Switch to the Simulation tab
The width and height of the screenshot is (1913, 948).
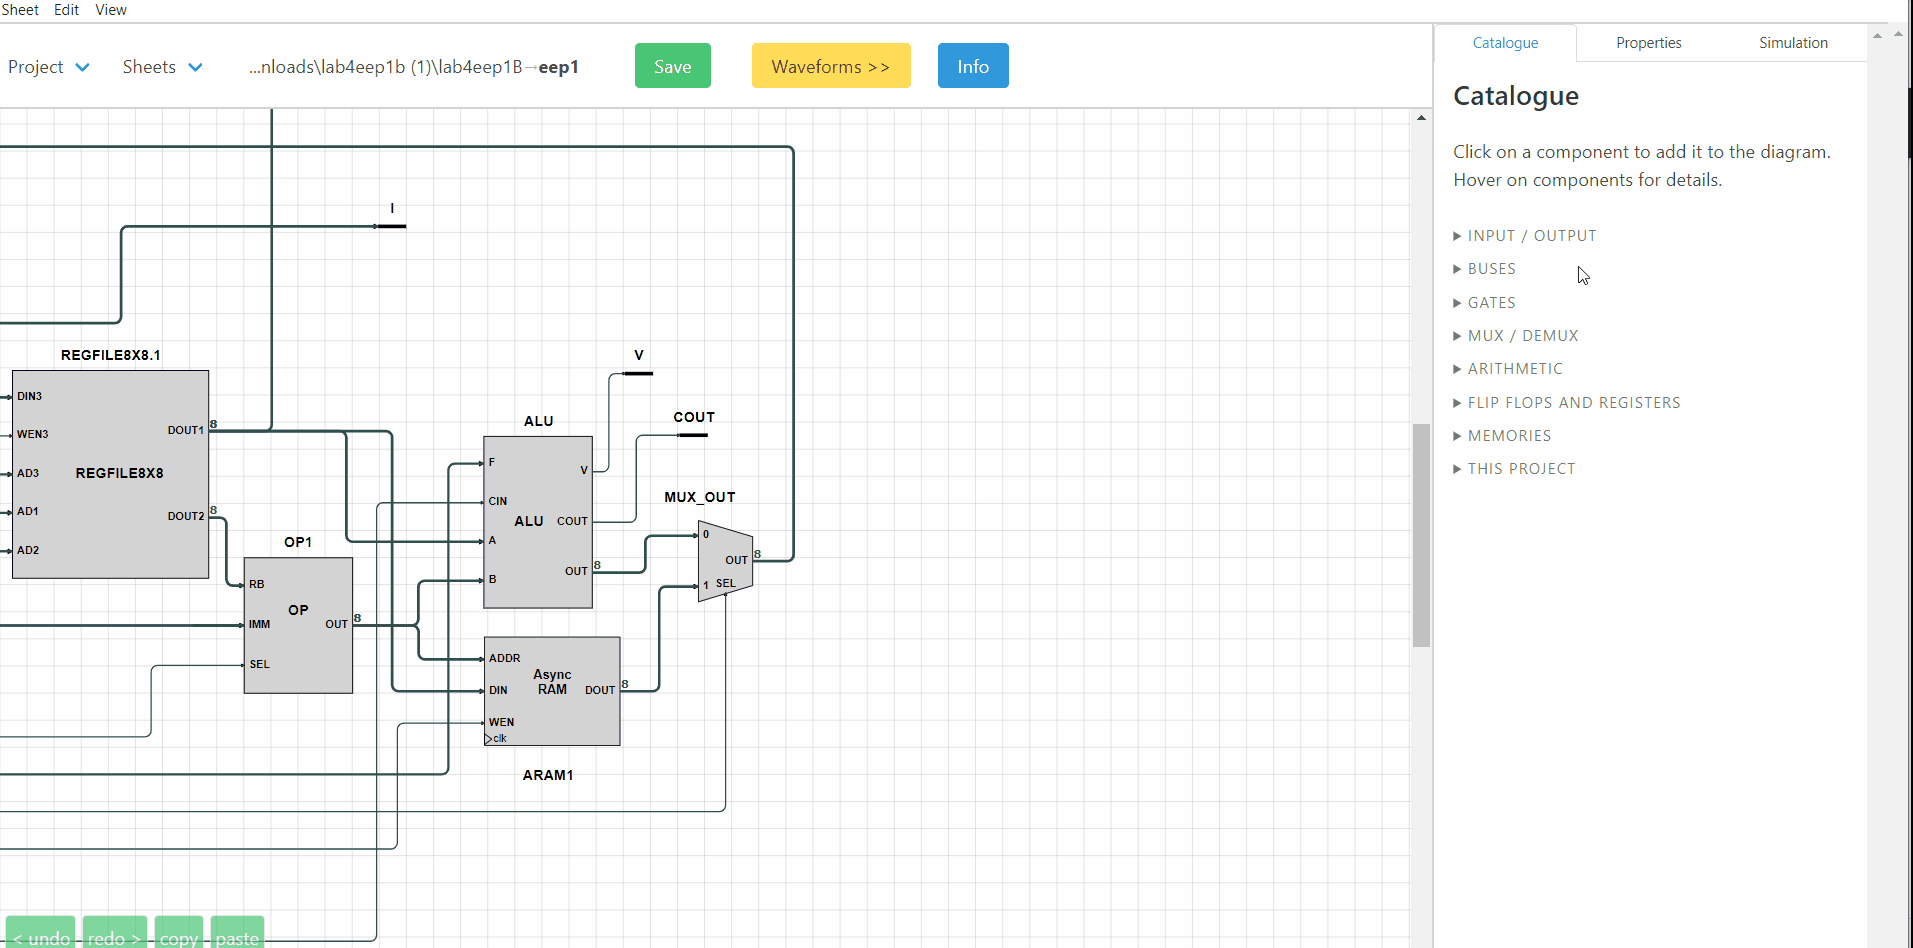[1792, 43]
